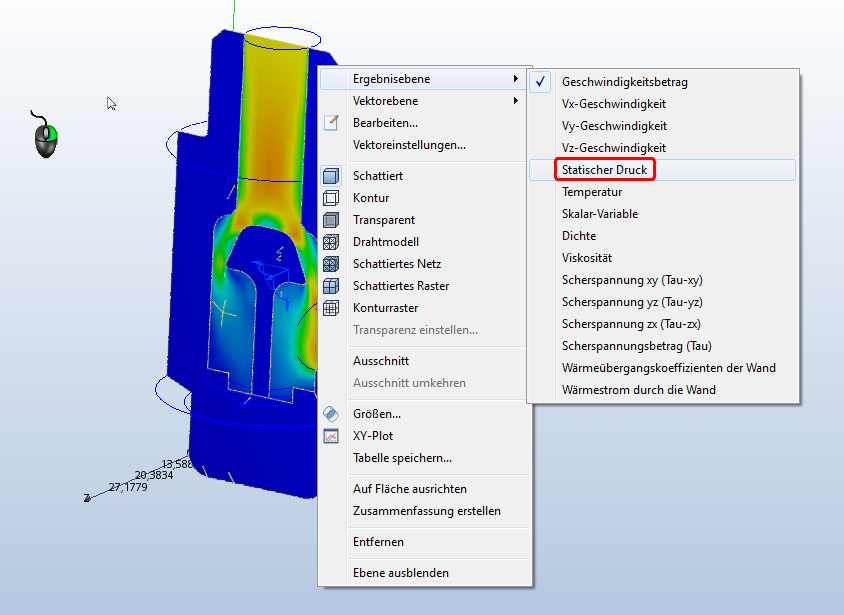Image resolution: width=844 pixels, height=615 pixels.
Task: Select Scherspannung yz (Tau-yz)
Action: (x=663, y=302)
